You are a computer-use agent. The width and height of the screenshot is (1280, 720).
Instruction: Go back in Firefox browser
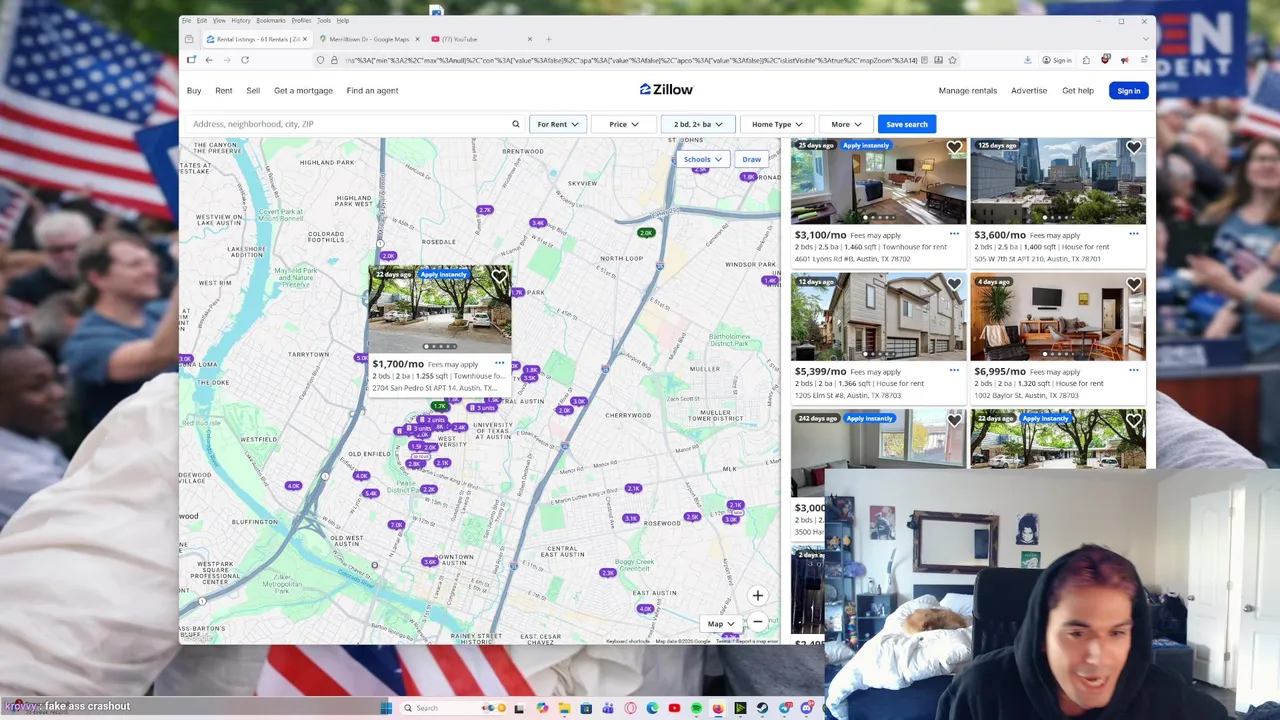pyautogui.click(x=209, y=60)
